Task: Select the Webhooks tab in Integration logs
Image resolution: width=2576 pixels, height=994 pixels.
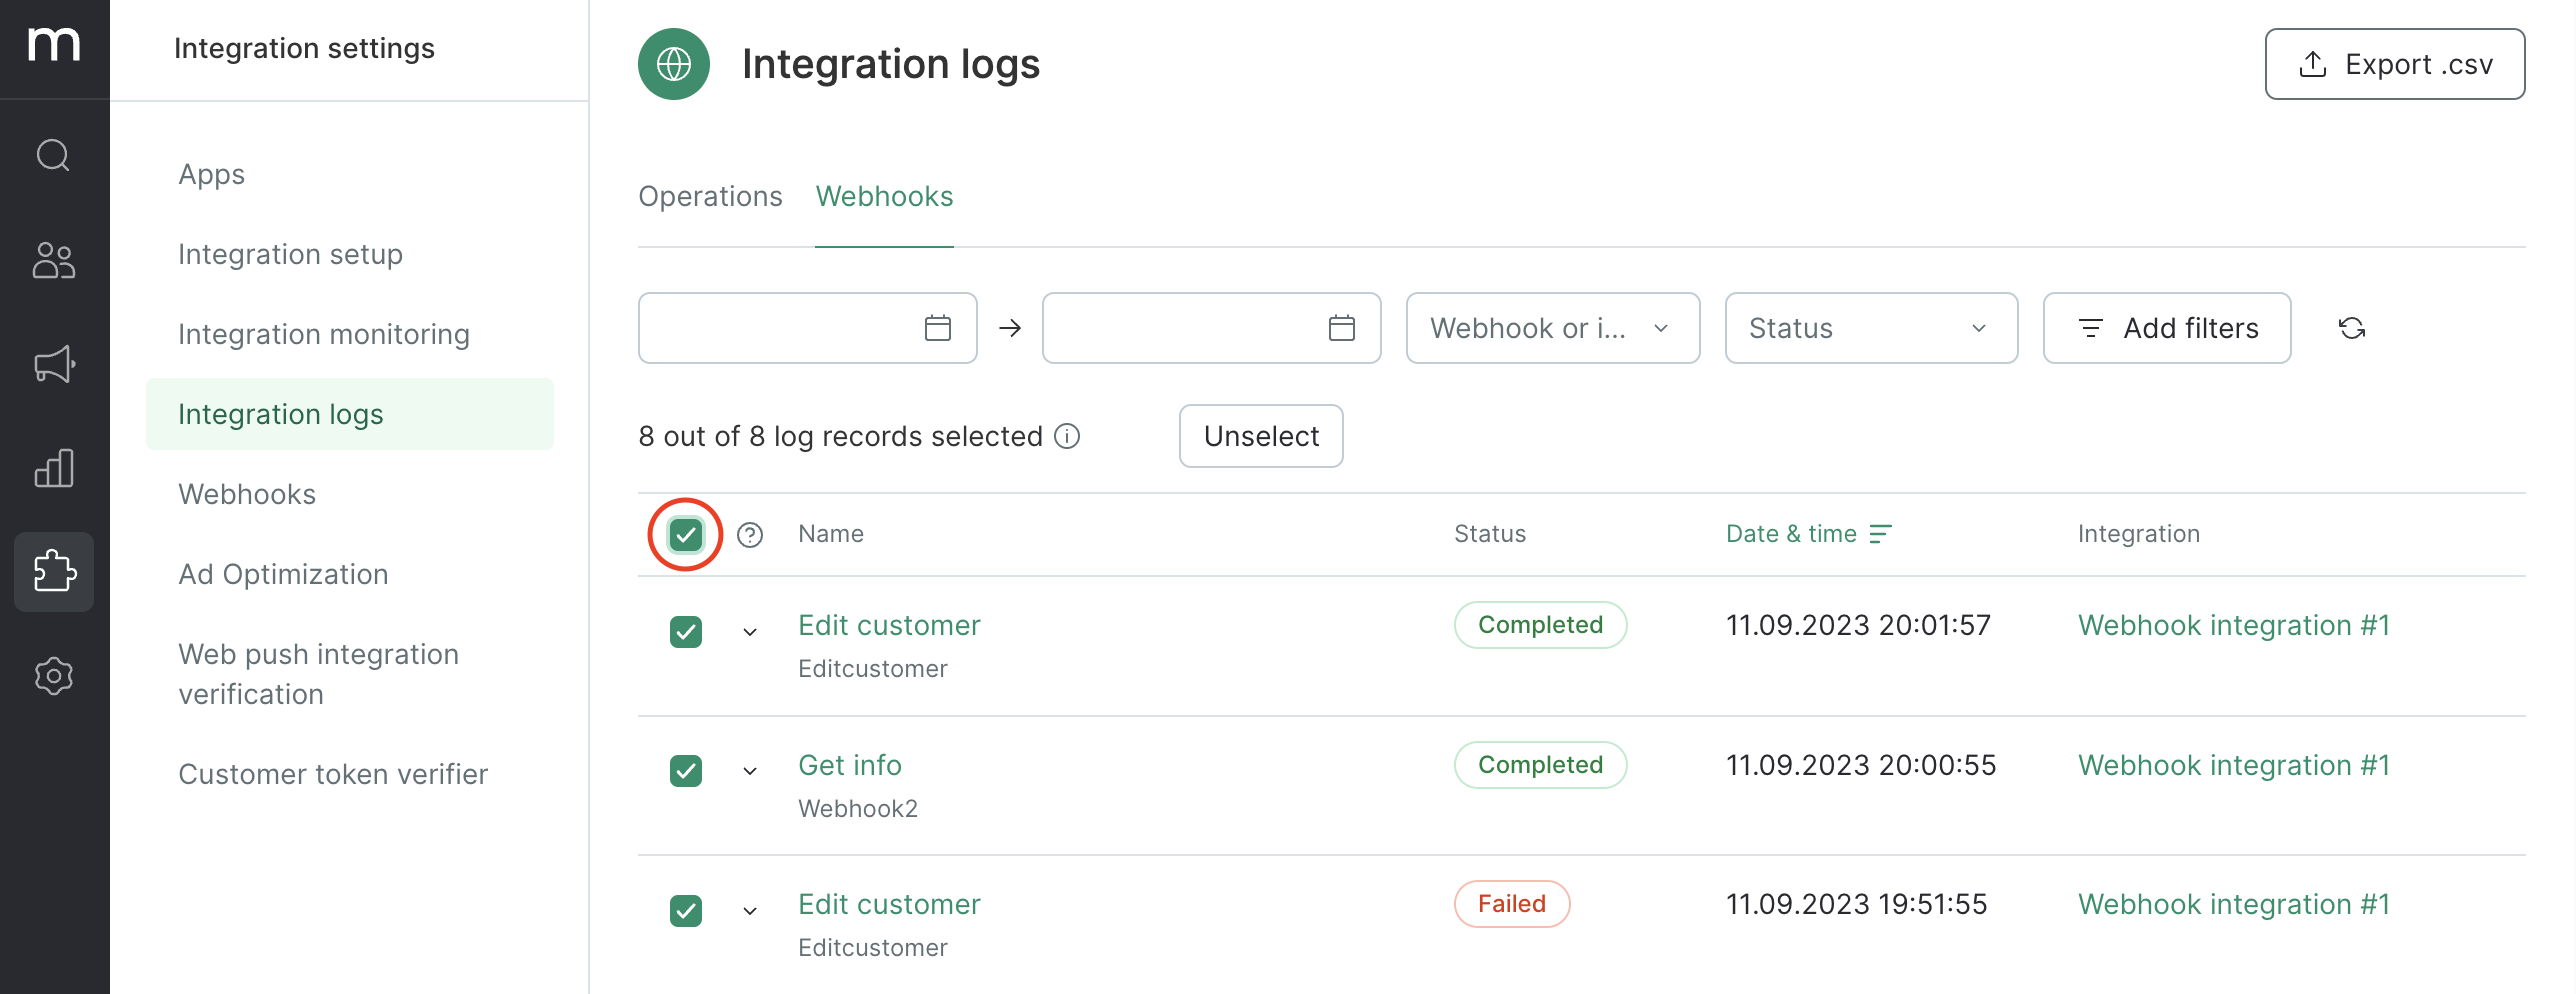Action: pos(884,196)
